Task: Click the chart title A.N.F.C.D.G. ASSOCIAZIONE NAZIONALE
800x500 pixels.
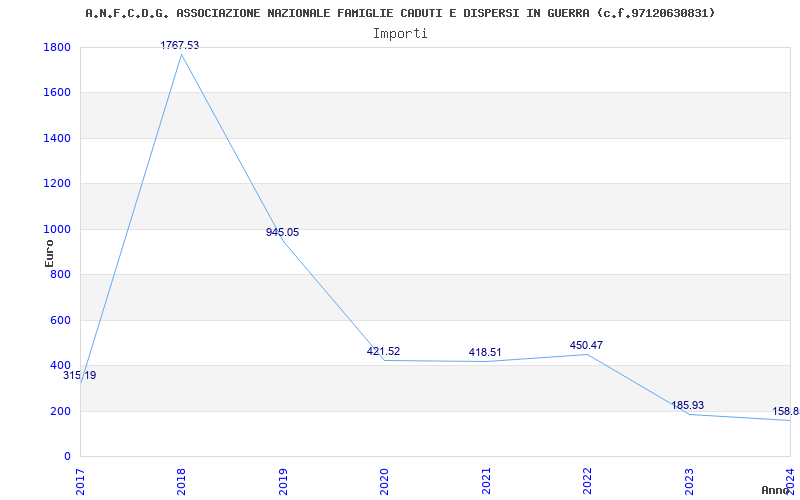Action: click(x=400, y=13)
